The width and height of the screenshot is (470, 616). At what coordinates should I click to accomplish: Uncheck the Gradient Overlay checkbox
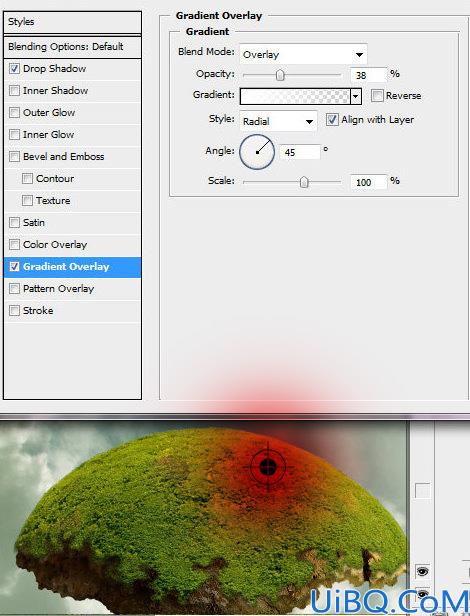(x=14, y=267)
